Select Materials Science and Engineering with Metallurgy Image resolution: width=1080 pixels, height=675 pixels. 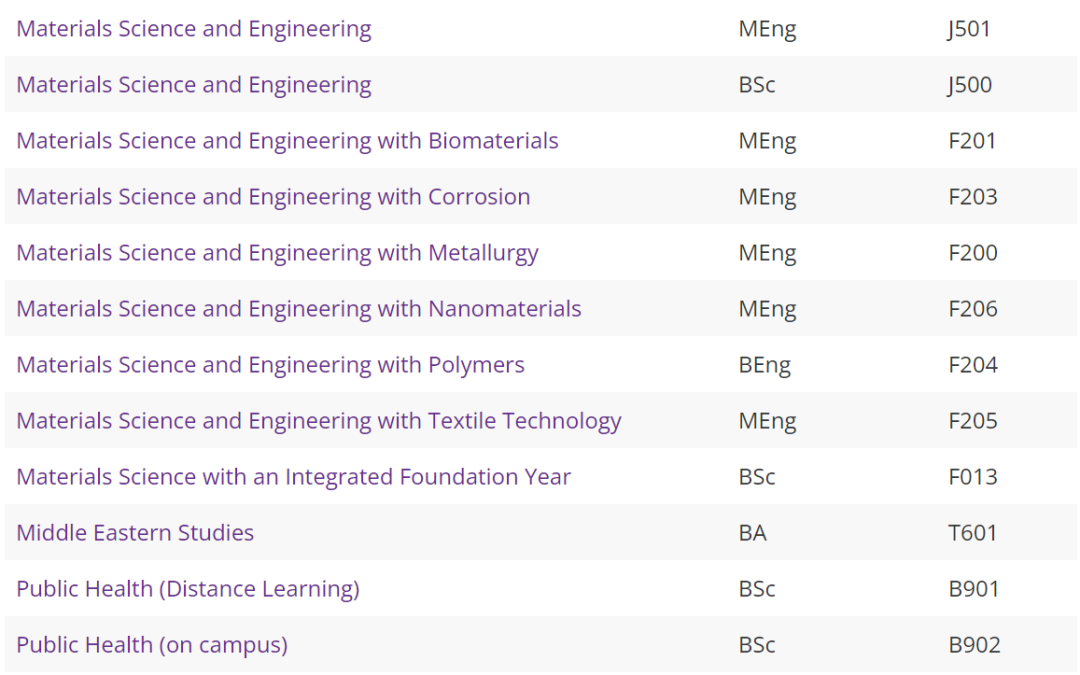278,253
